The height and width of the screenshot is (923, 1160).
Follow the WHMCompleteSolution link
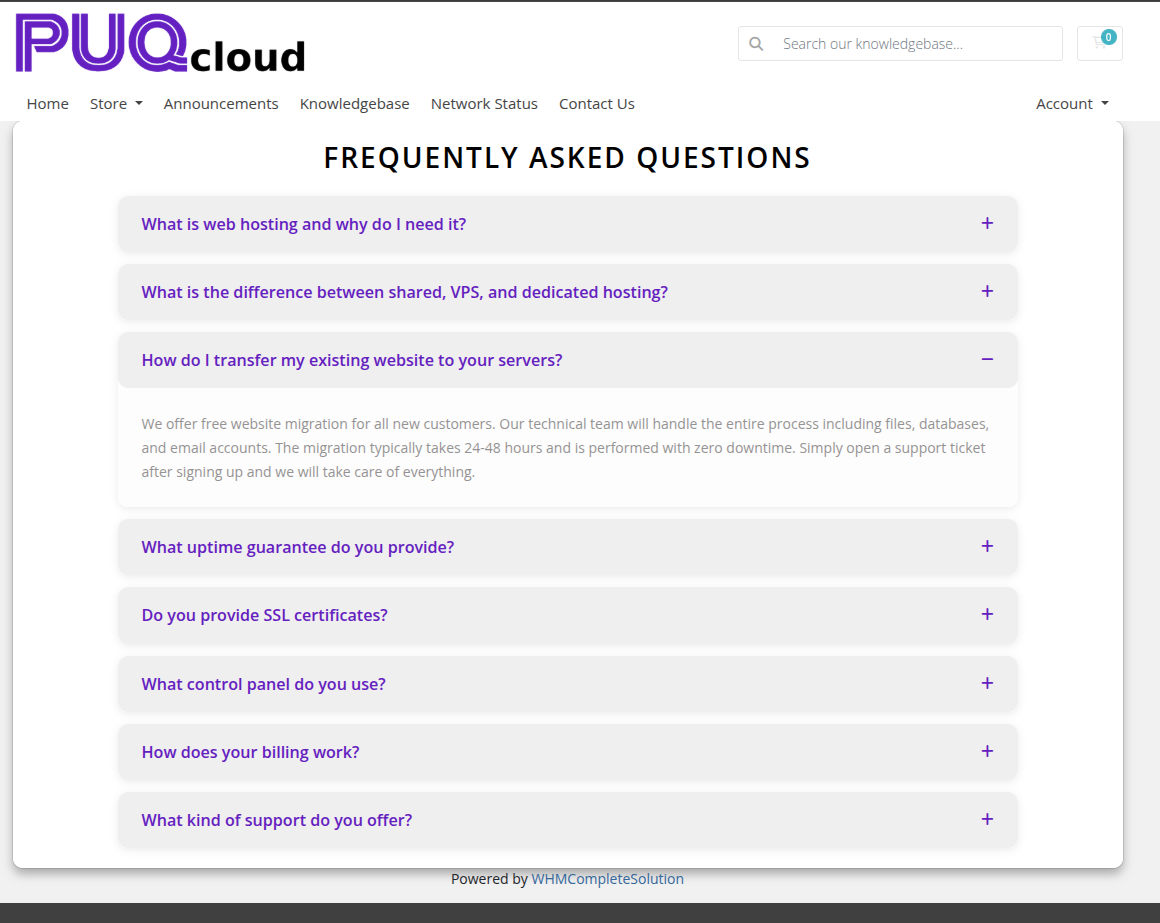607,879
